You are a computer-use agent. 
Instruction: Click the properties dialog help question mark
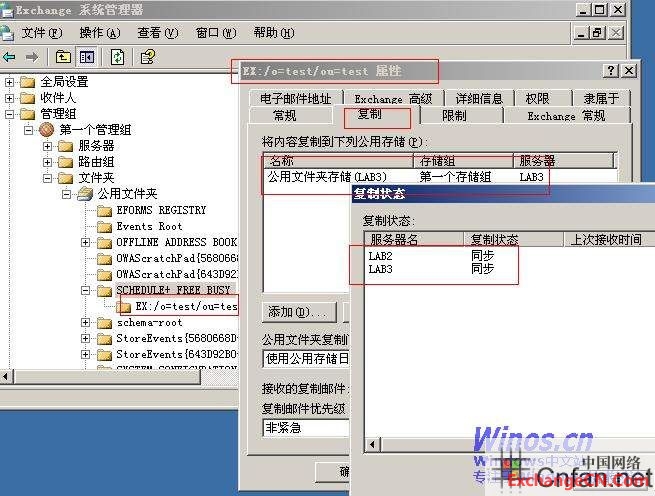(610, 71)
